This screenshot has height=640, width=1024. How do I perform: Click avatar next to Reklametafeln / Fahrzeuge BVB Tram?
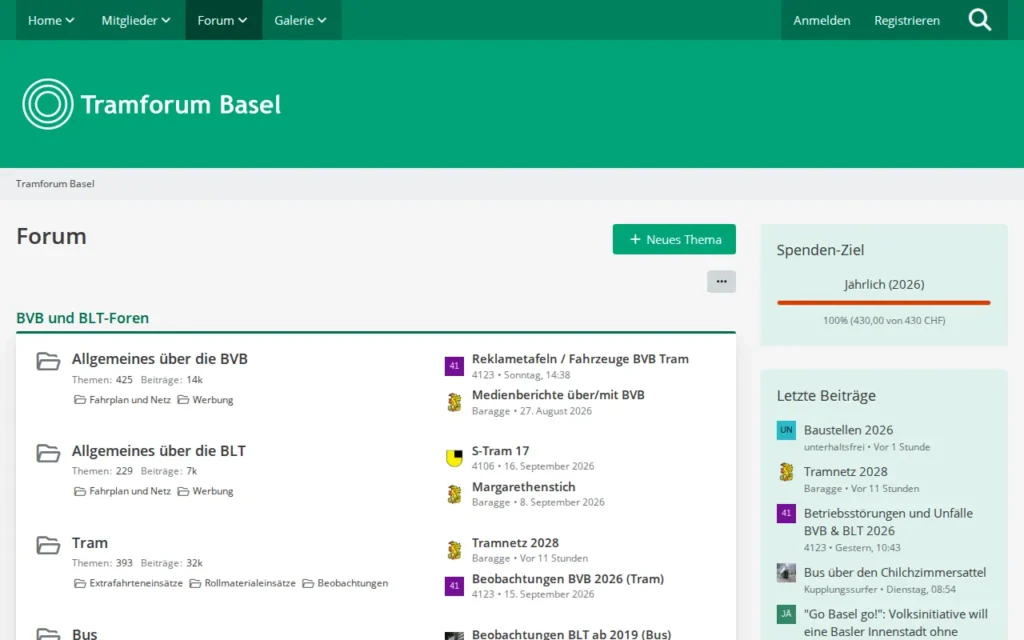(454, 366)
